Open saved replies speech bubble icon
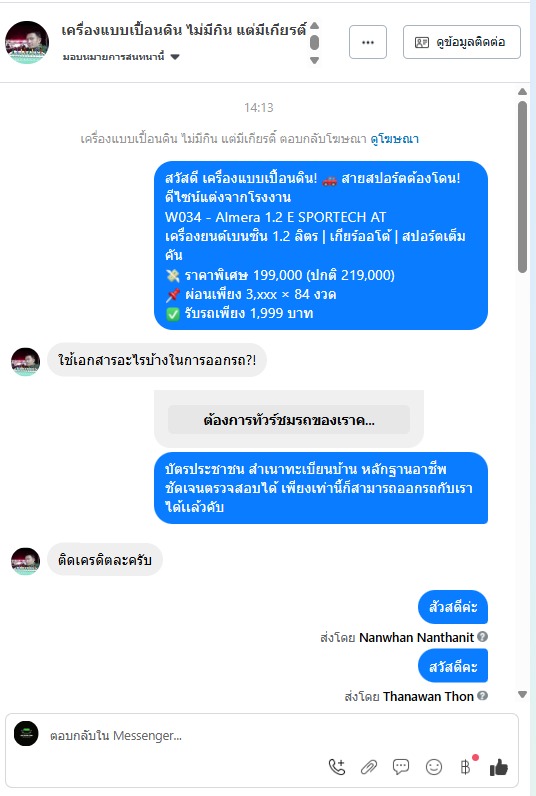 point(401,767)
